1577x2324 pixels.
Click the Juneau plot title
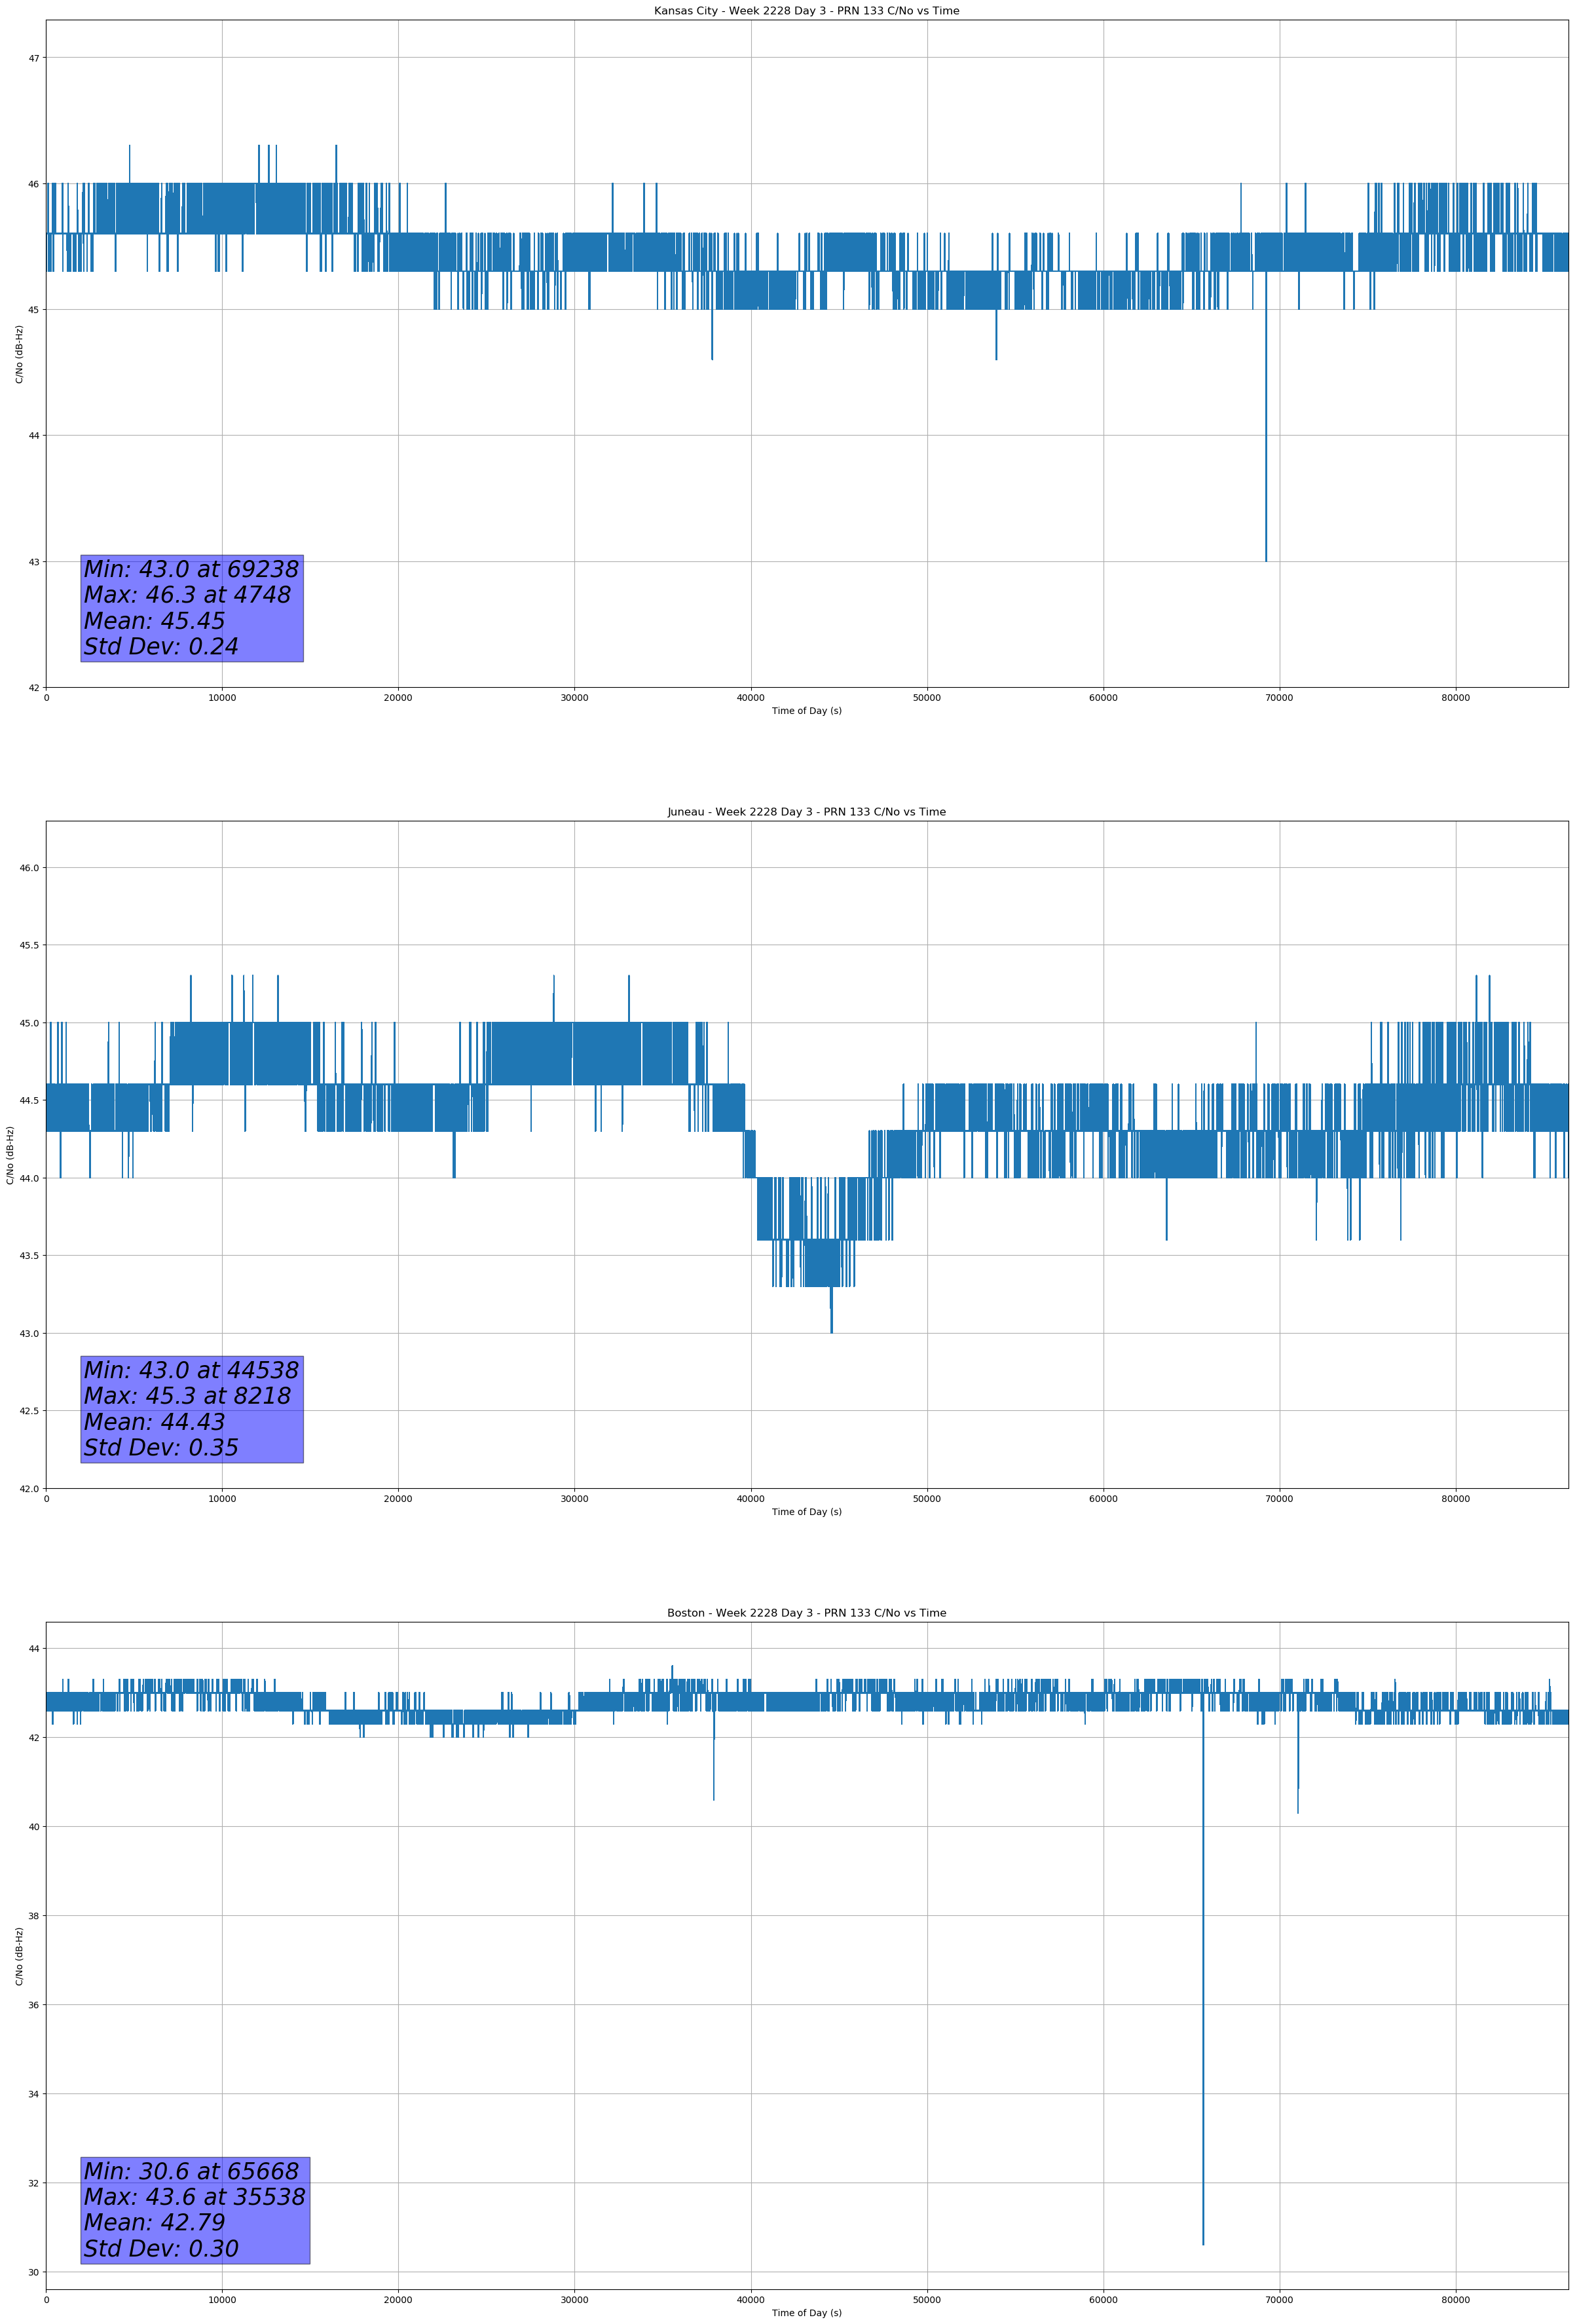(x=806, y=812)
